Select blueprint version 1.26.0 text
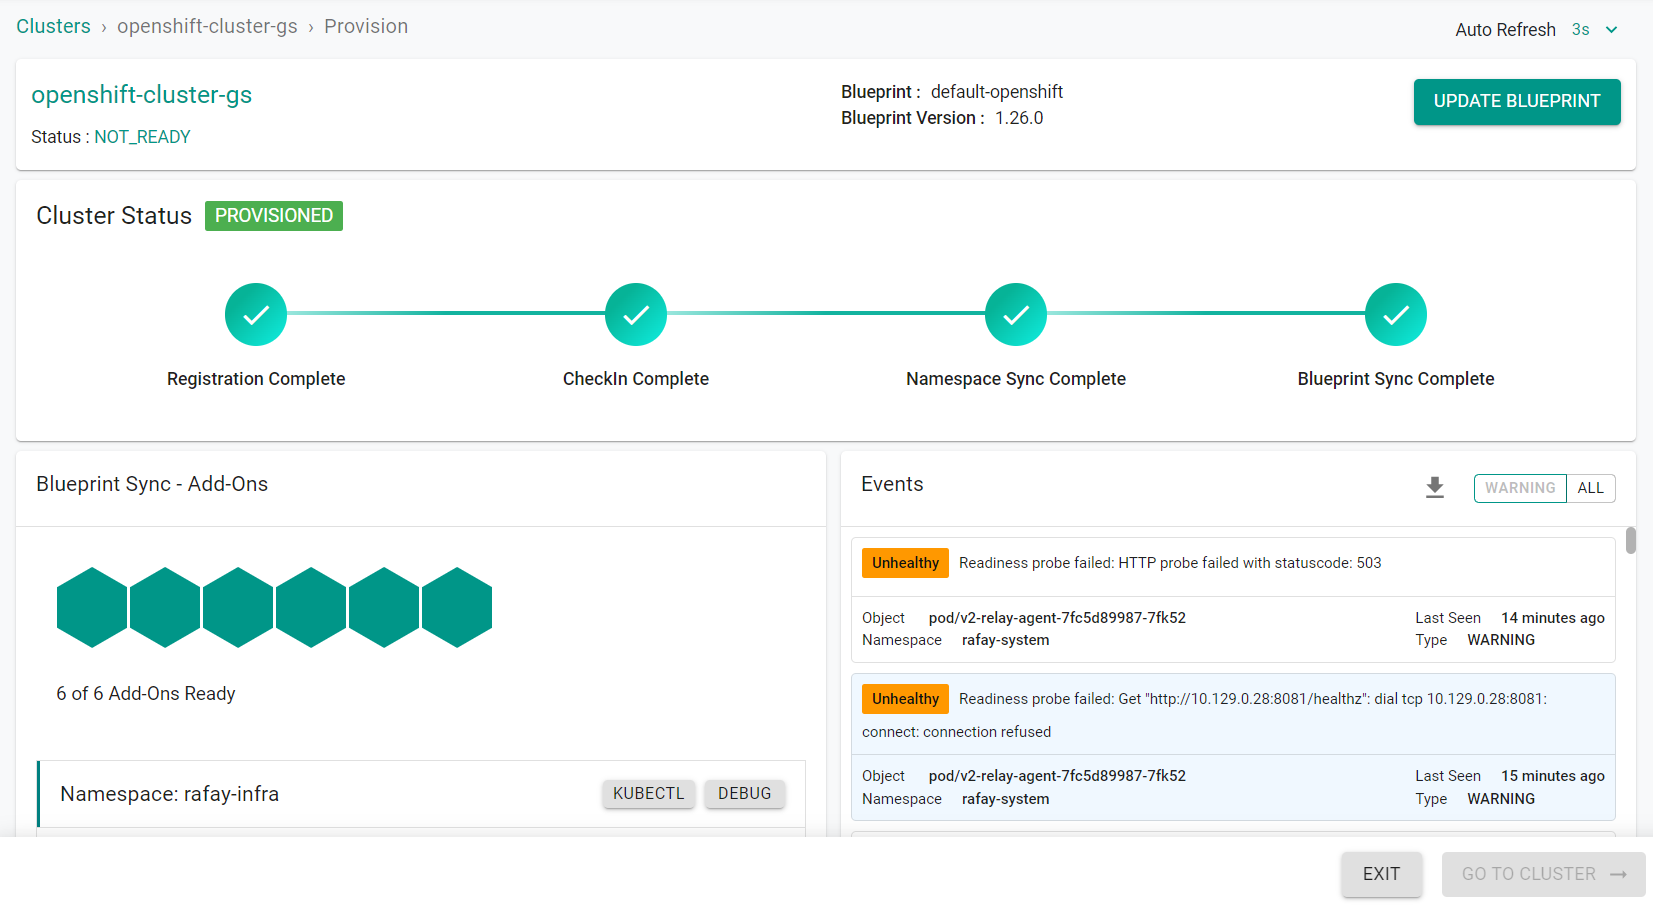 pos(1019,118)
